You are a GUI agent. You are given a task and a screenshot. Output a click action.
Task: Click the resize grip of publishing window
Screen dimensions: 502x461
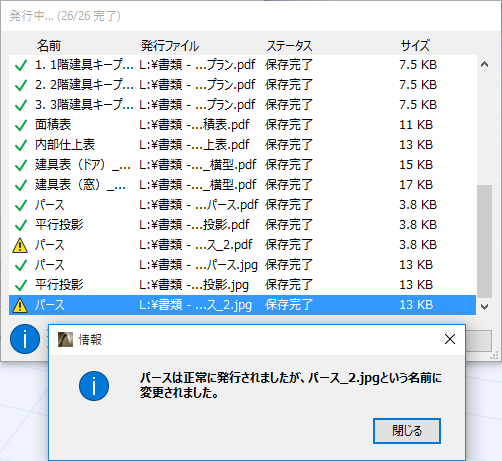point(494,356)
